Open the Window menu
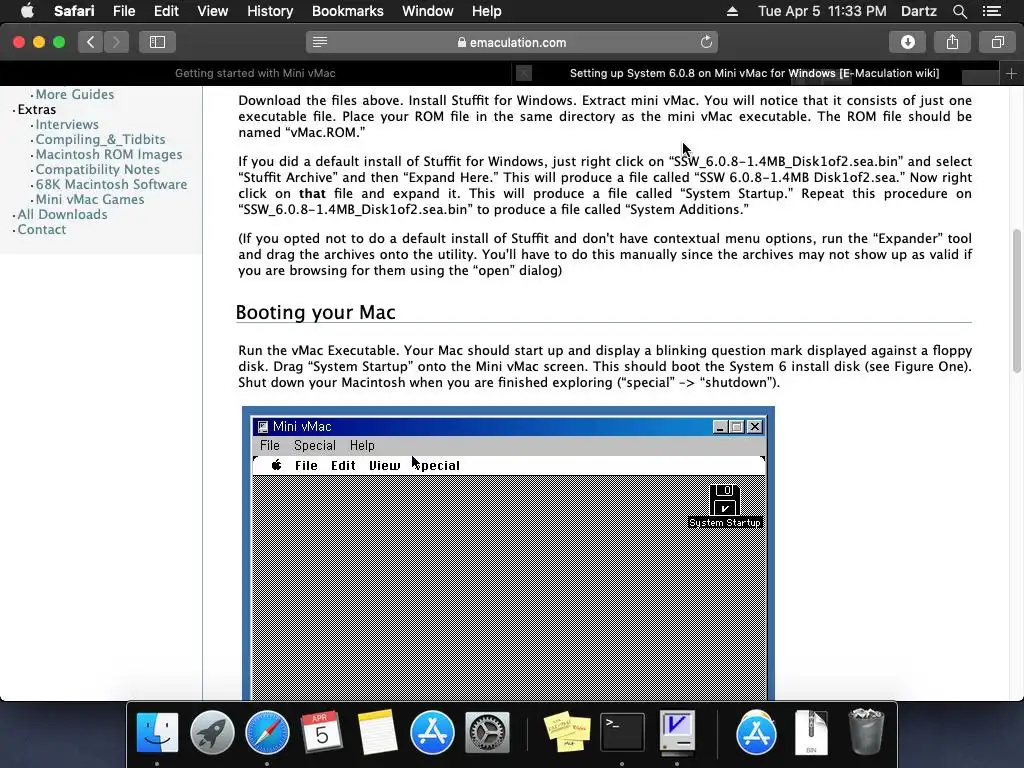This screenshot has width=1024, height=768. (x=428, y=11)
